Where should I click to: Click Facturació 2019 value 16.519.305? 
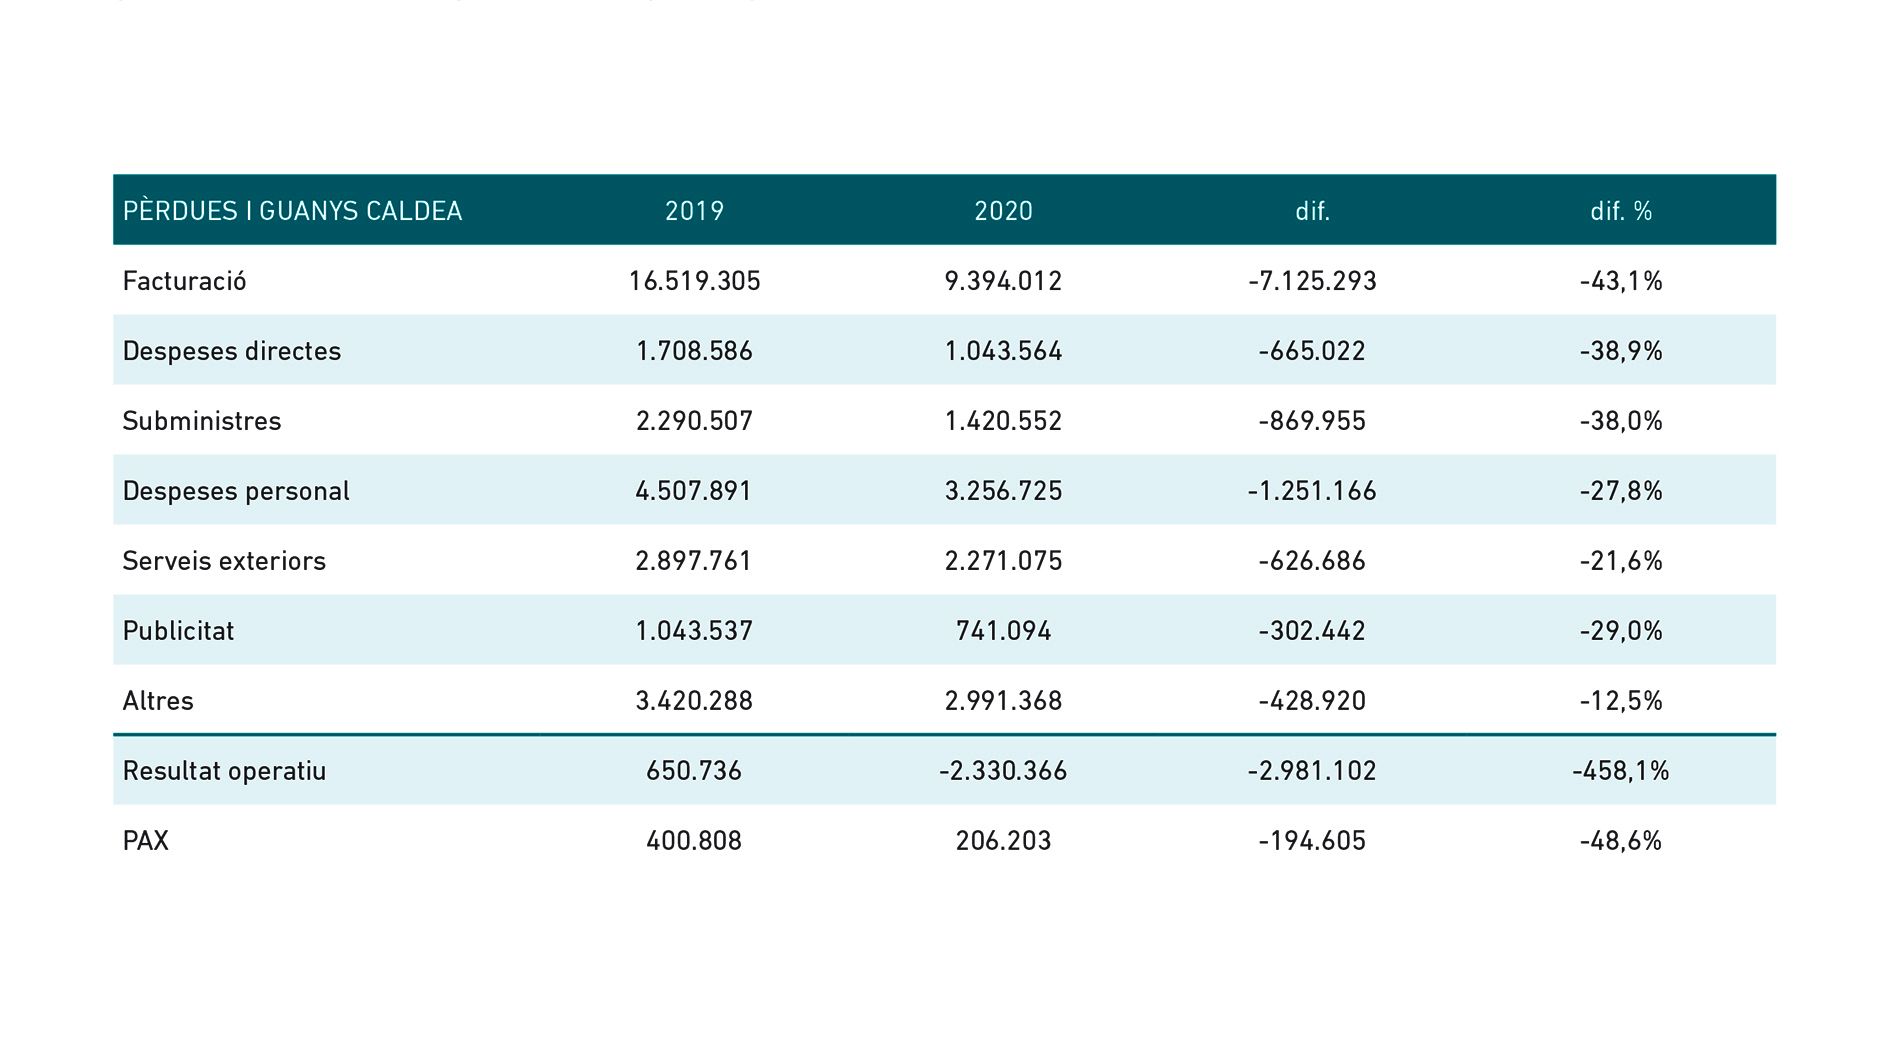[x=694, y=281]
